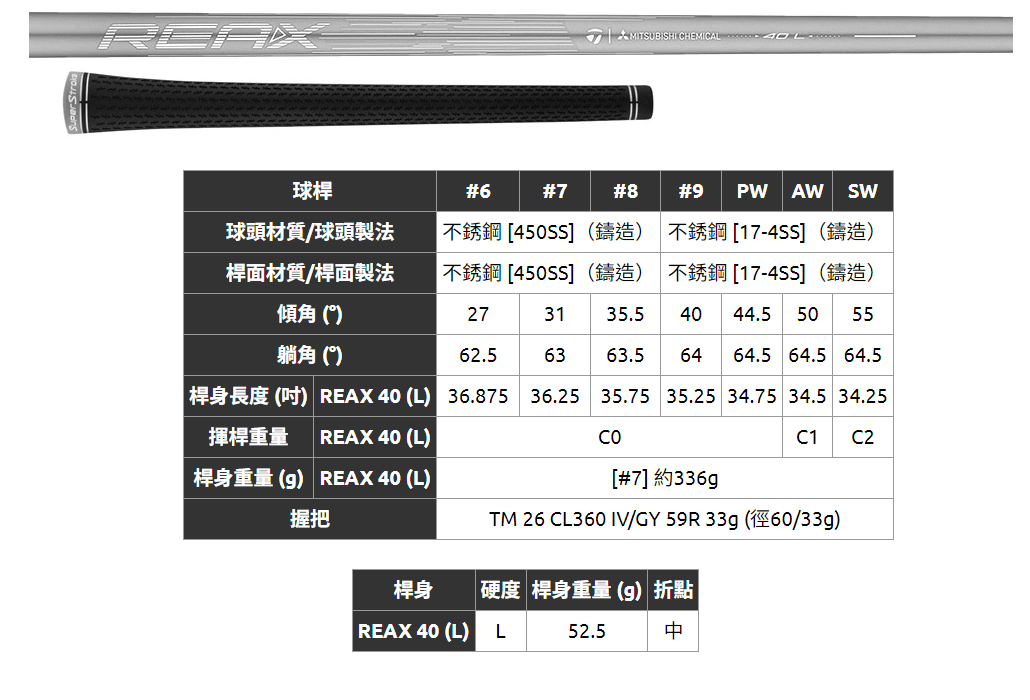
Task: Click the Mitsubishi Chemical logo on shaft
Action: pos(668,37)
